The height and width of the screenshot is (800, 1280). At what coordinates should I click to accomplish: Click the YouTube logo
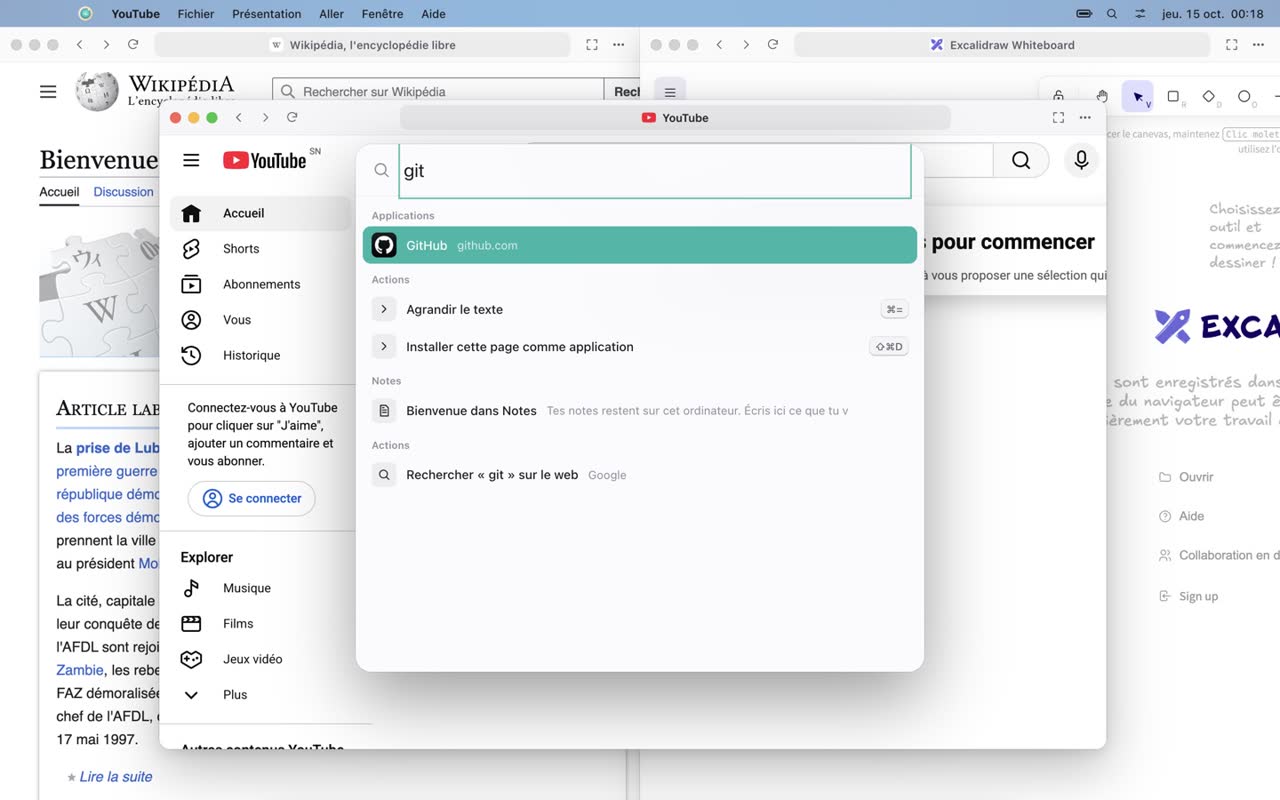point(265,160)
